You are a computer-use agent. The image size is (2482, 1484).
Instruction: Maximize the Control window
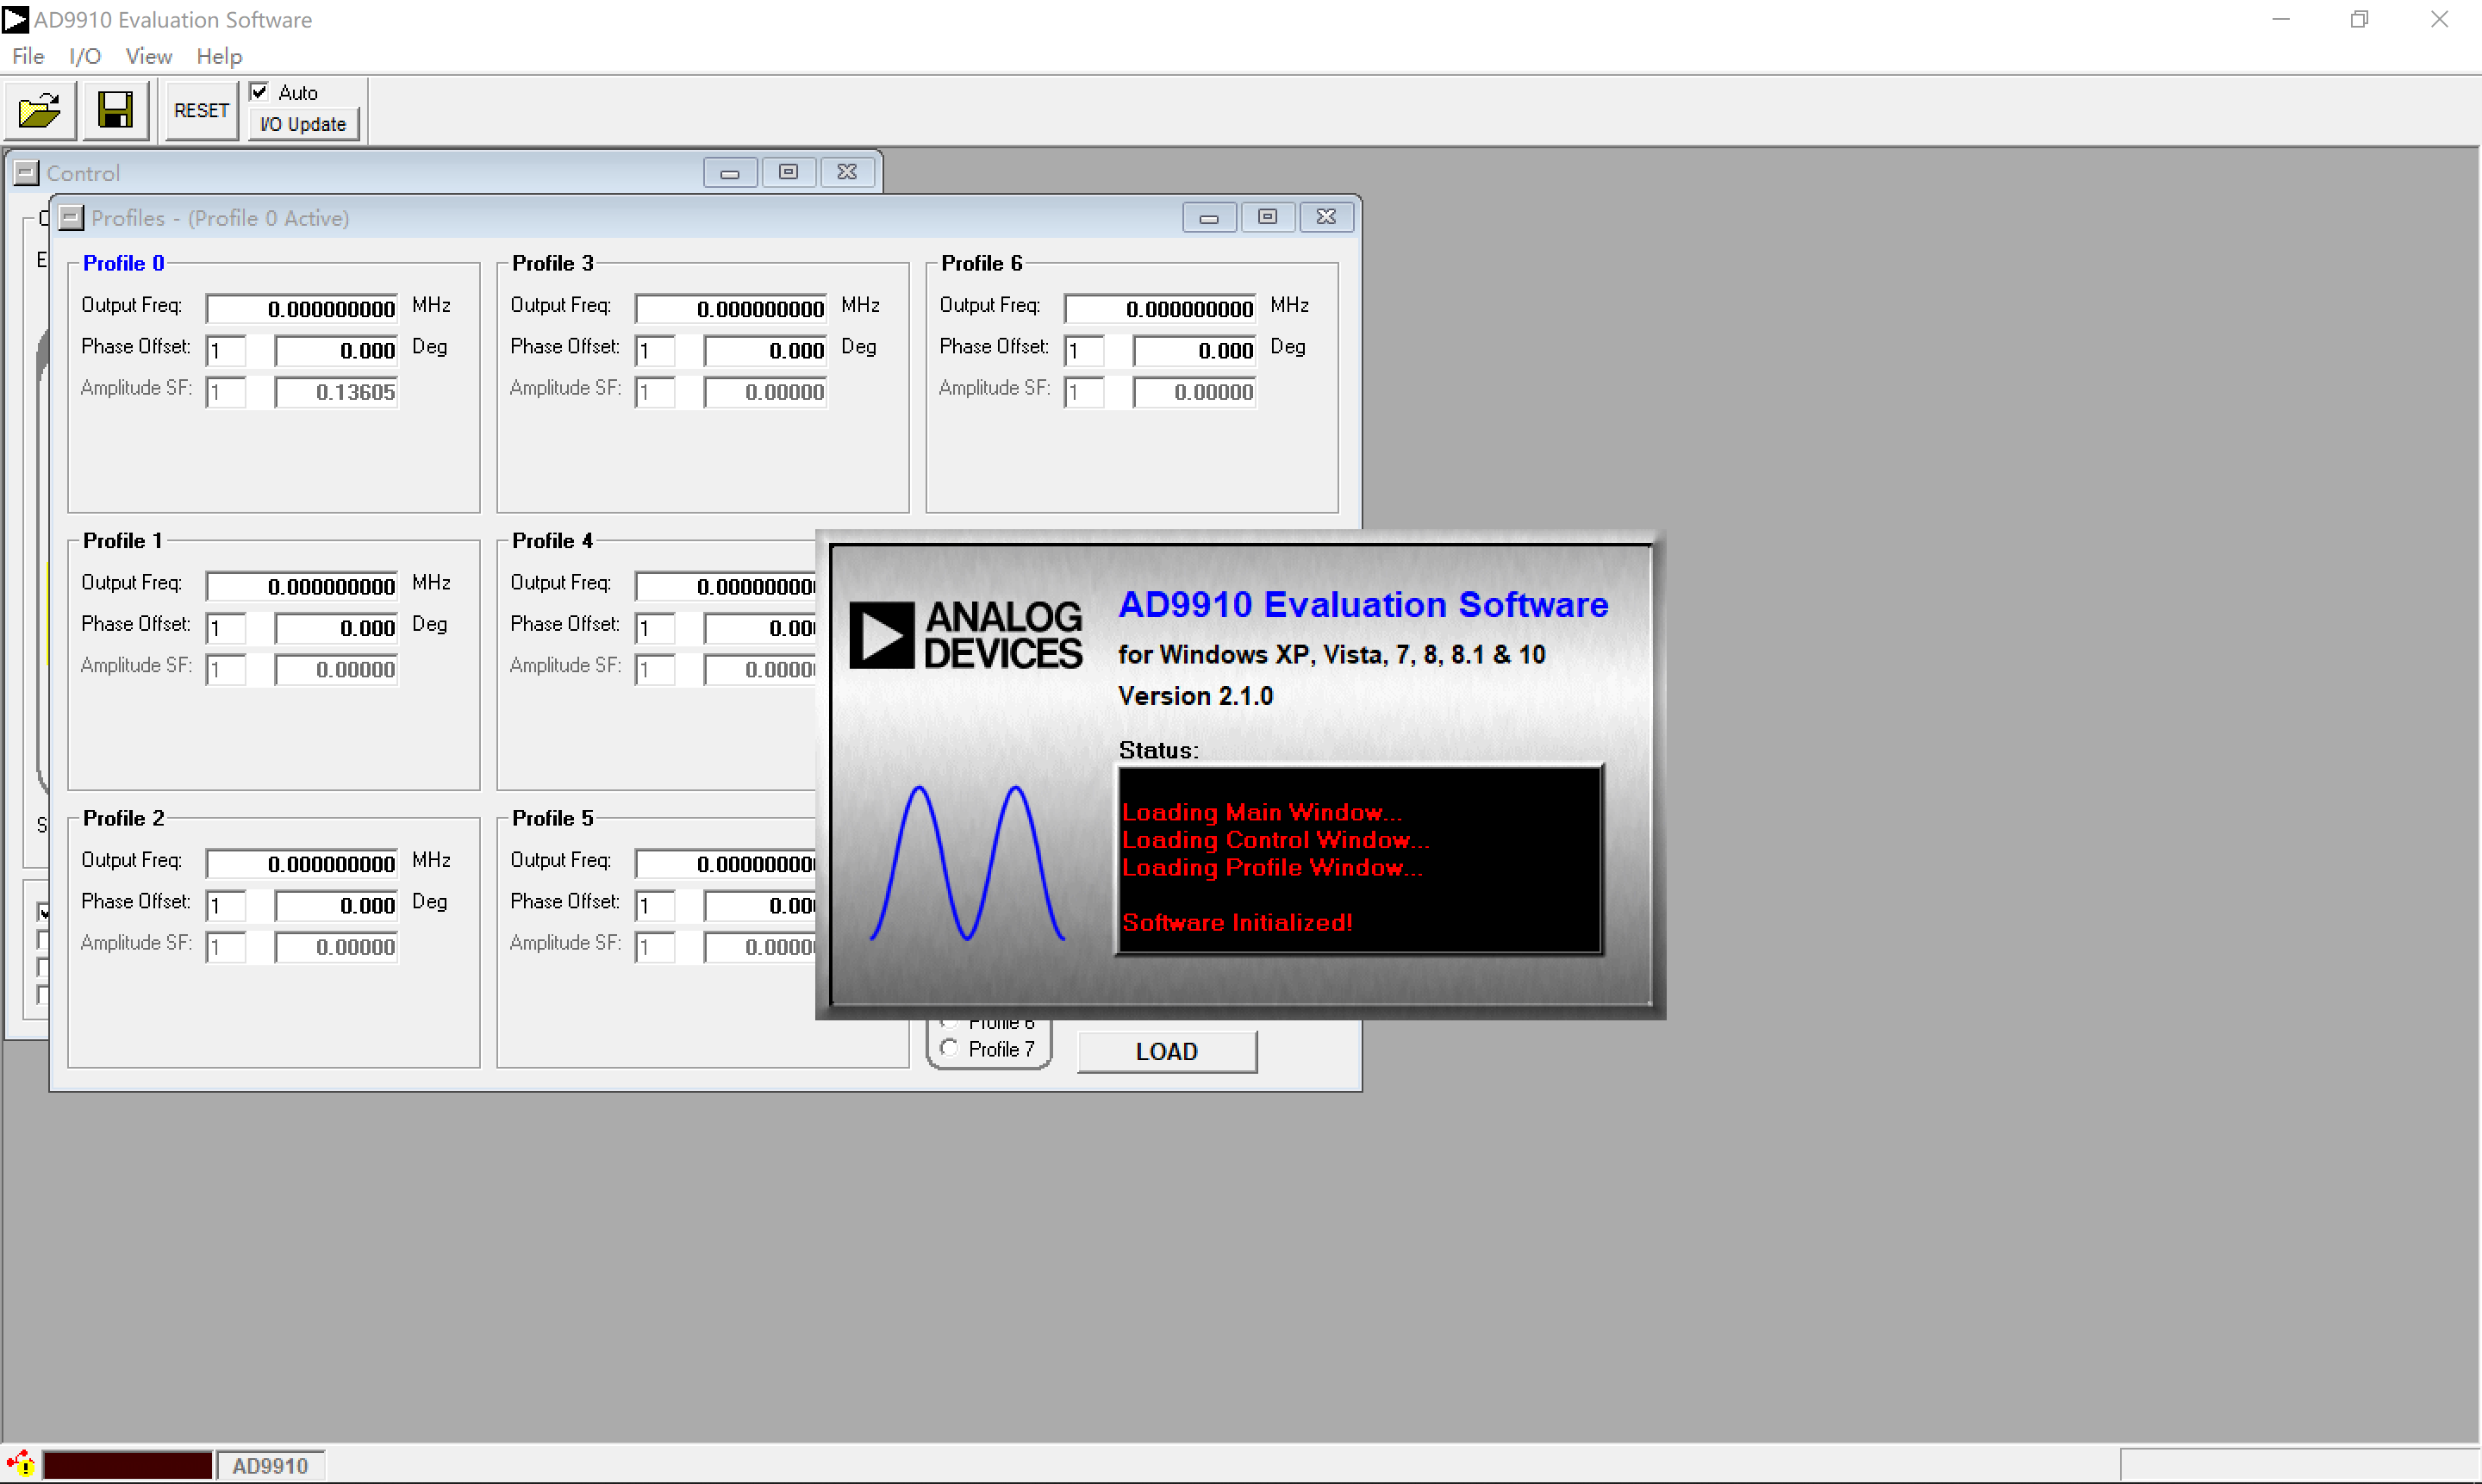coord(788,172)
